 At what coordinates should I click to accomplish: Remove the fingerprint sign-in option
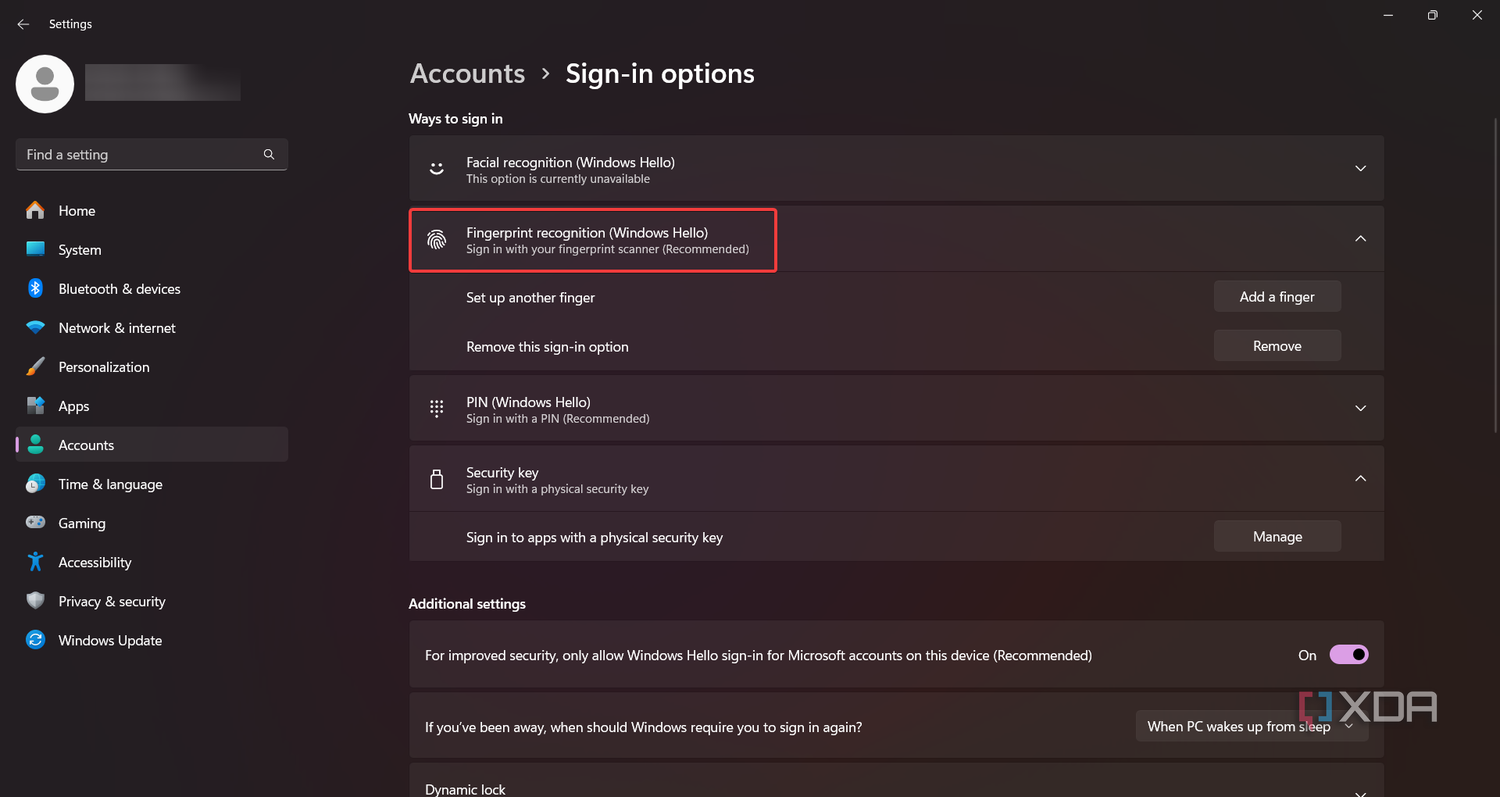point(1277,346)
